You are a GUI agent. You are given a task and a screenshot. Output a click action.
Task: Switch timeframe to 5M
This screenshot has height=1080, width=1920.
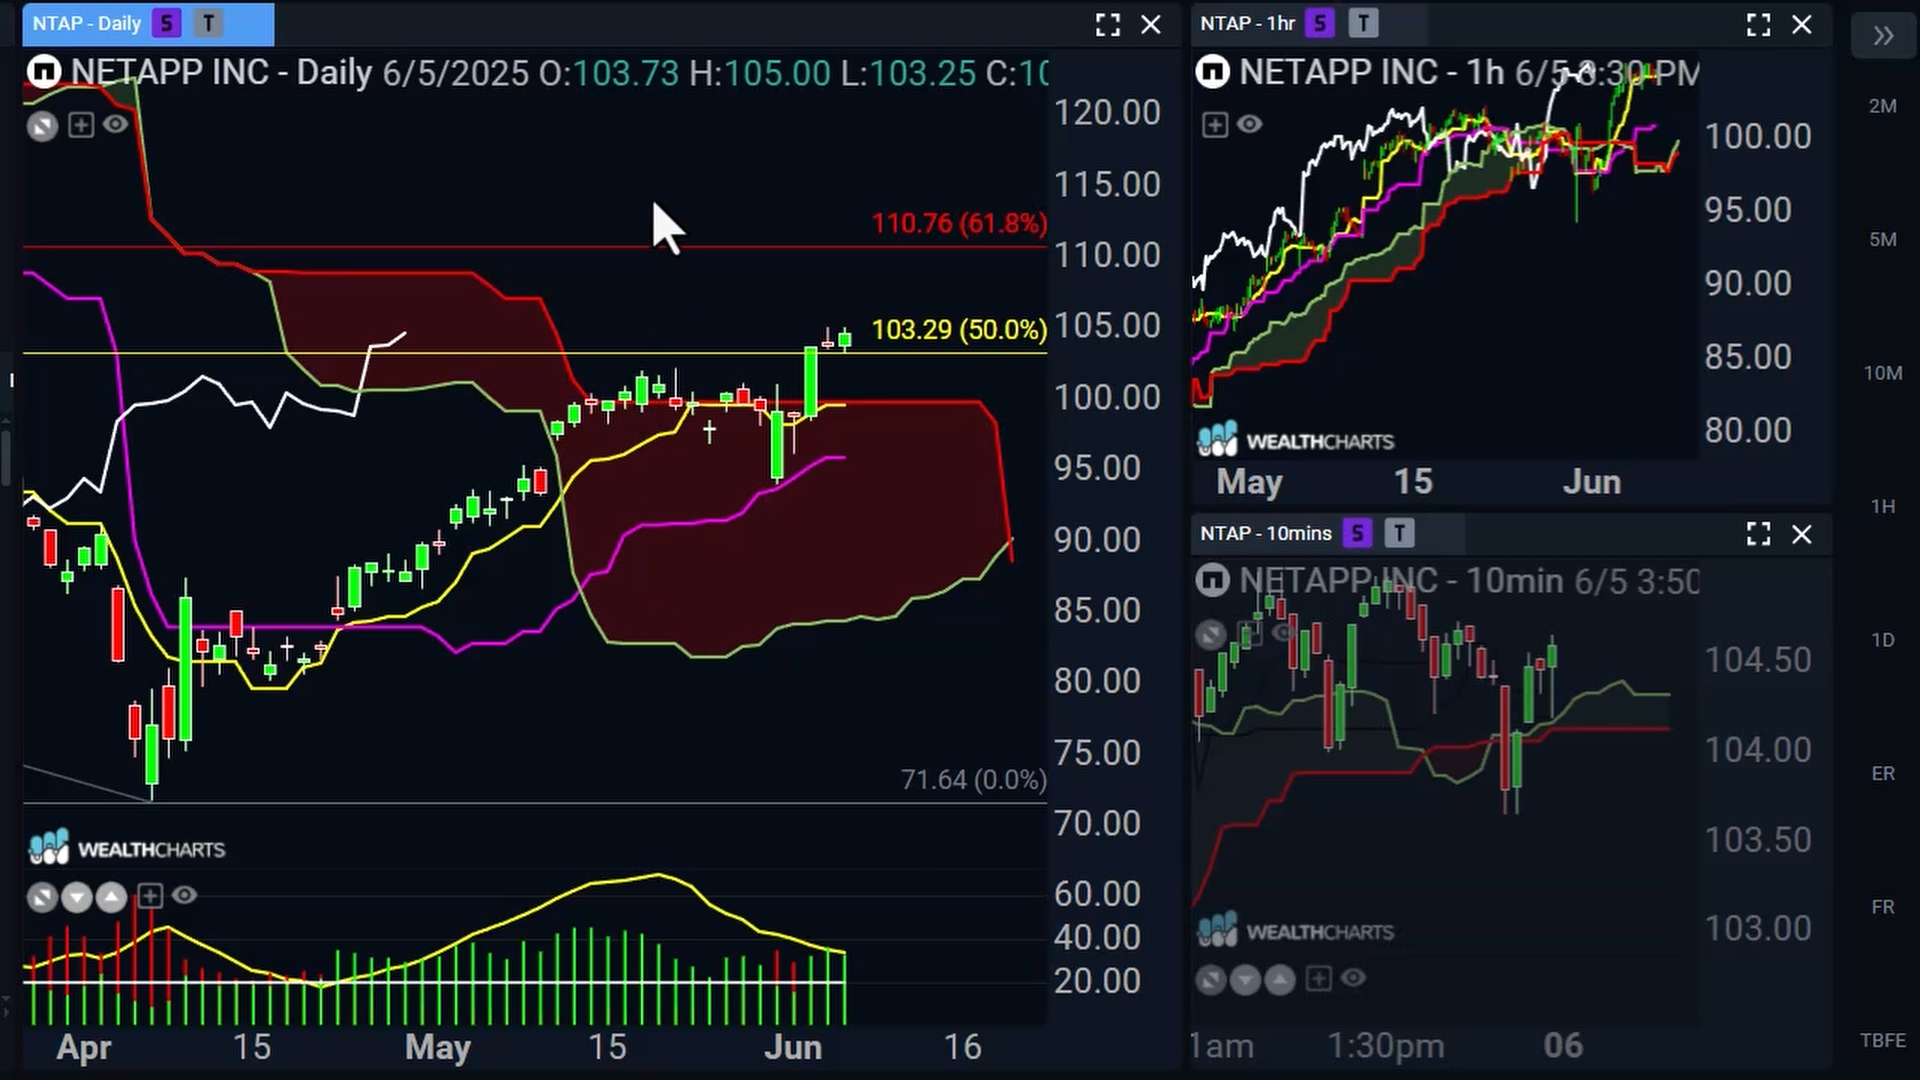pos(1883,240)
